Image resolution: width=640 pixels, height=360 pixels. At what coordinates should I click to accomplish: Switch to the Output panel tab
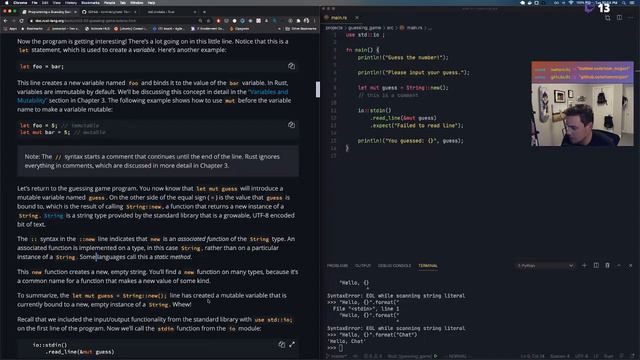[363, 265]
